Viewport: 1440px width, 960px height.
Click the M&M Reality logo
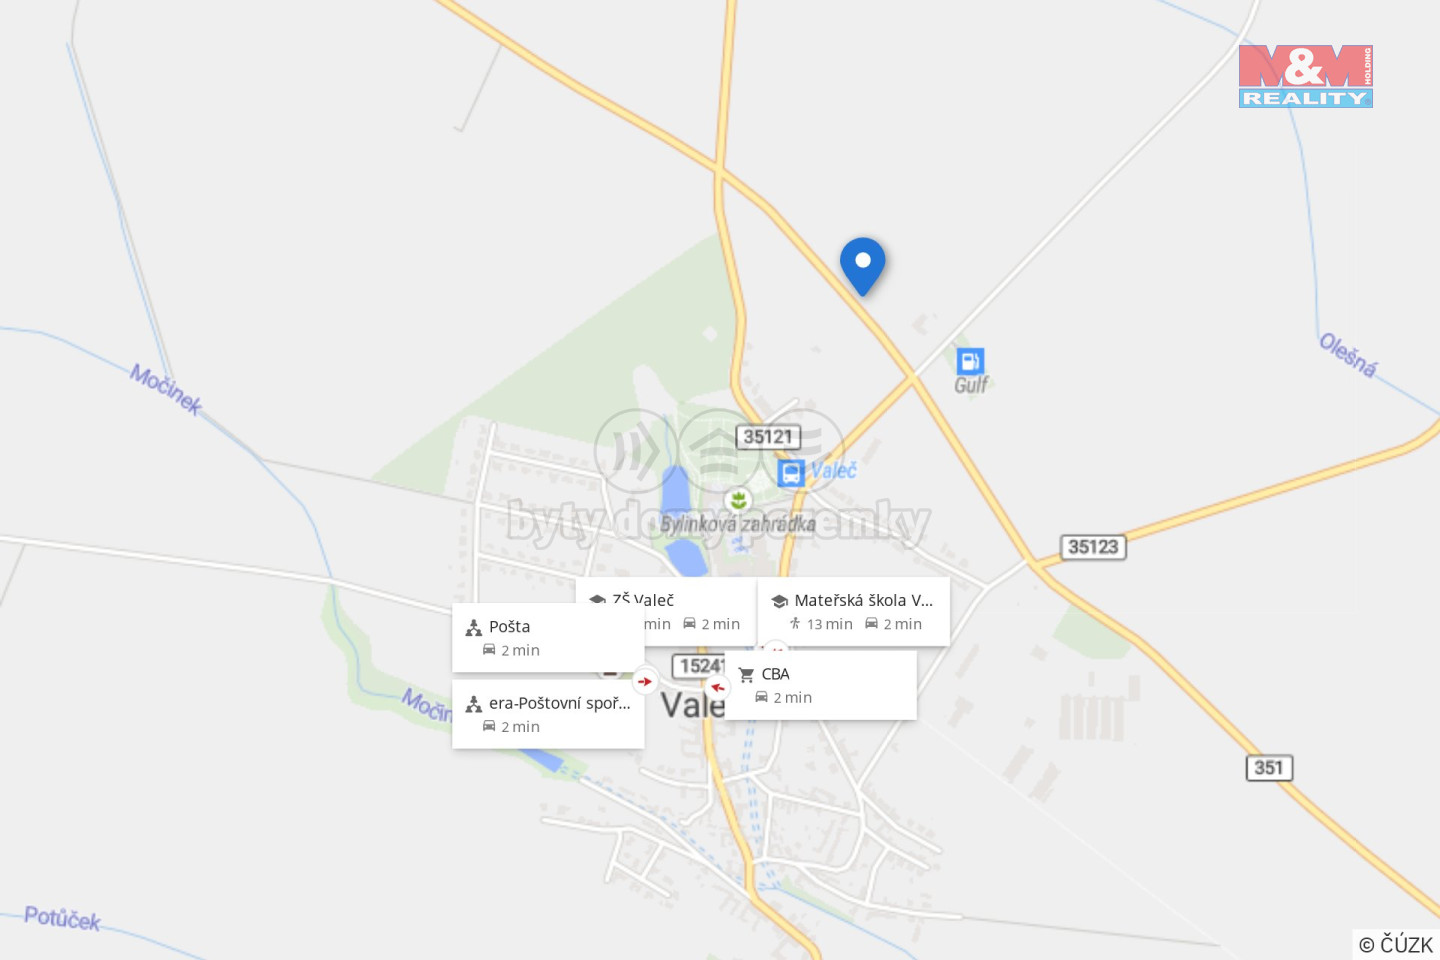[x=1305, y=76]
